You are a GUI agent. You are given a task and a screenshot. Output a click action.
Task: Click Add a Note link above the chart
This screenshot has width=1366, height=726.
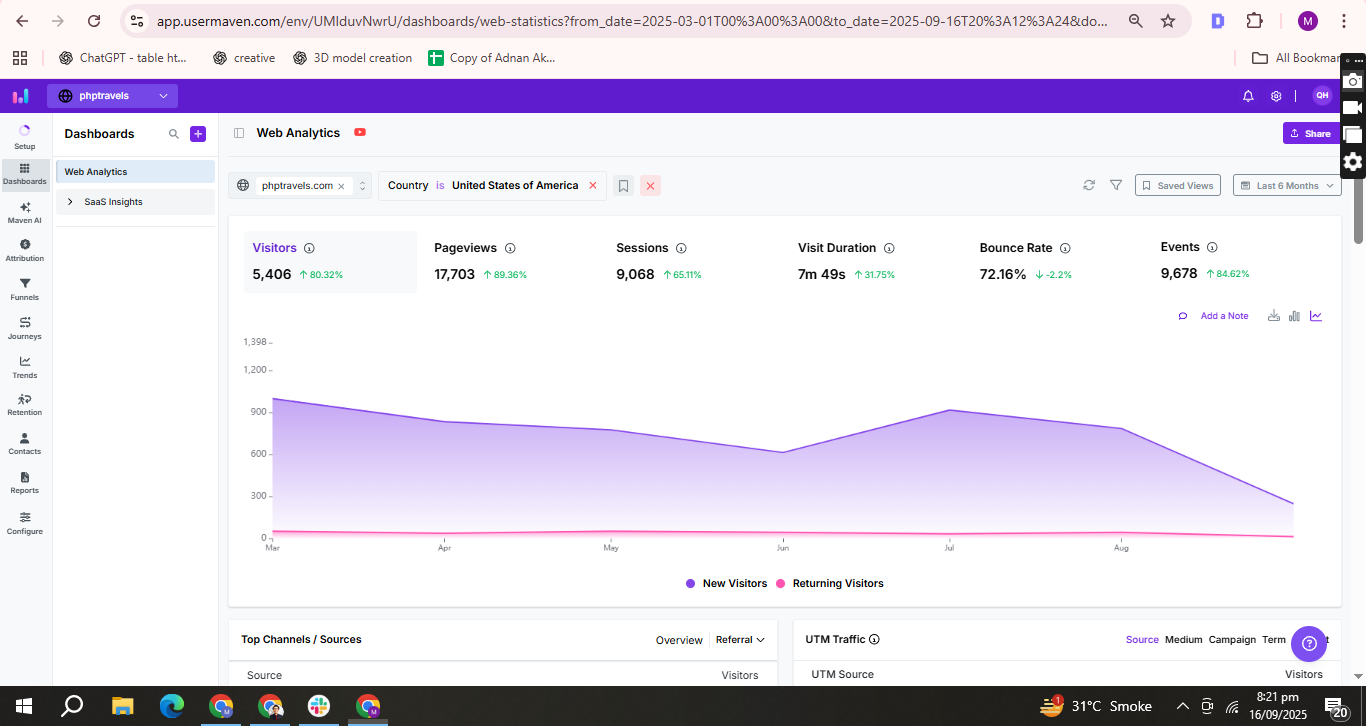tap(1224, 315)
